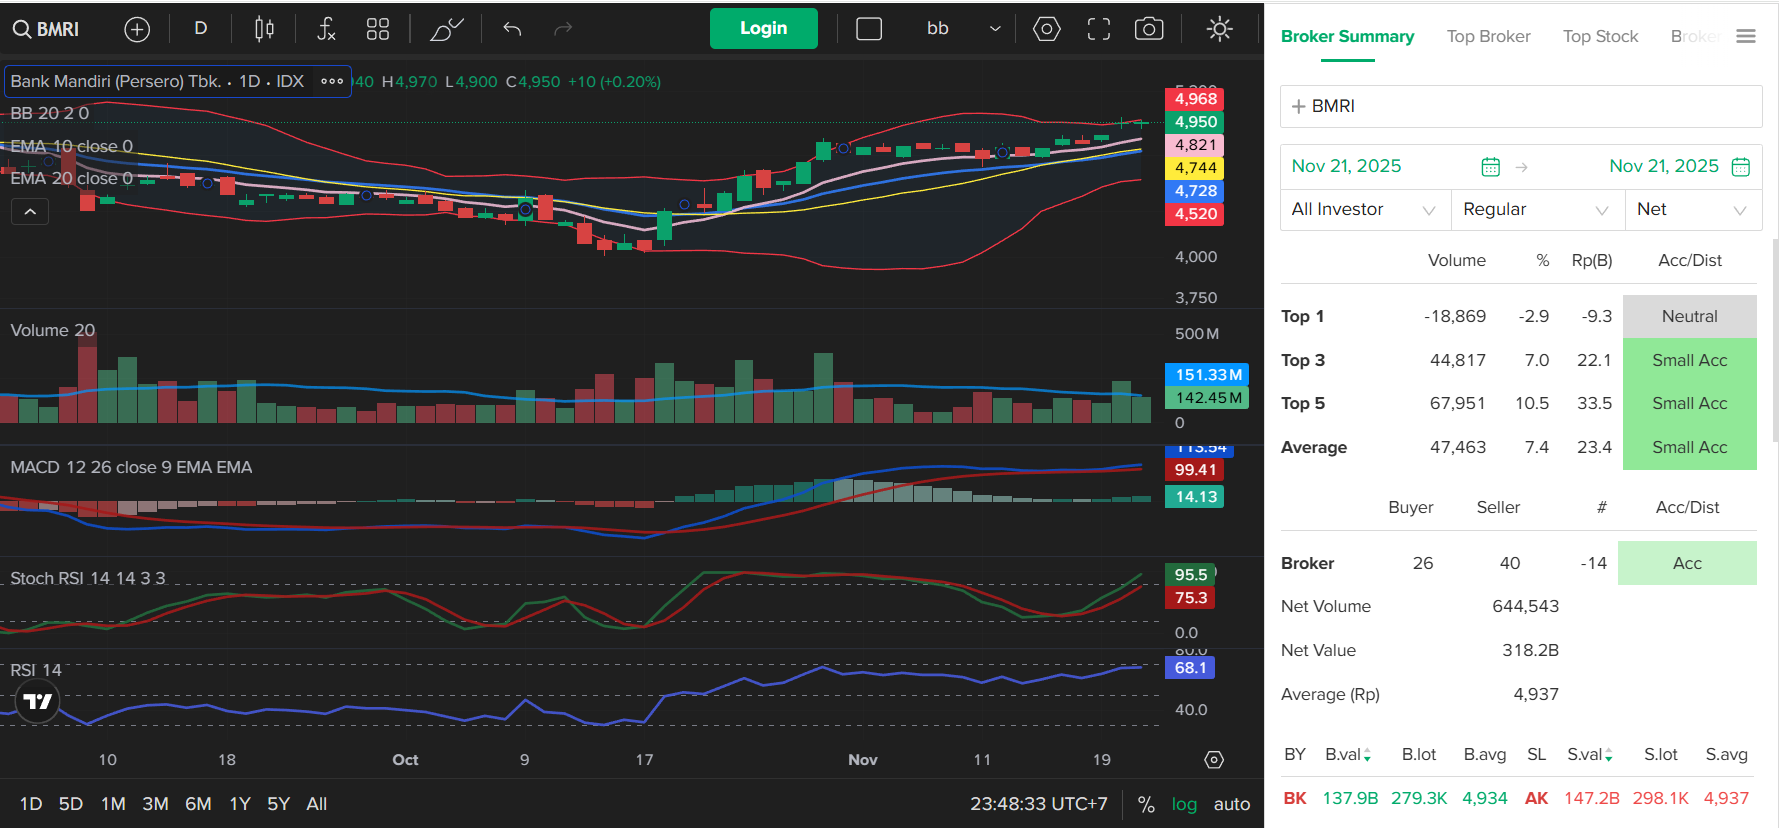Switch to the Top Stock tab
Image resolution: width=1779 pixels, height=828 pixels.
1600,37
